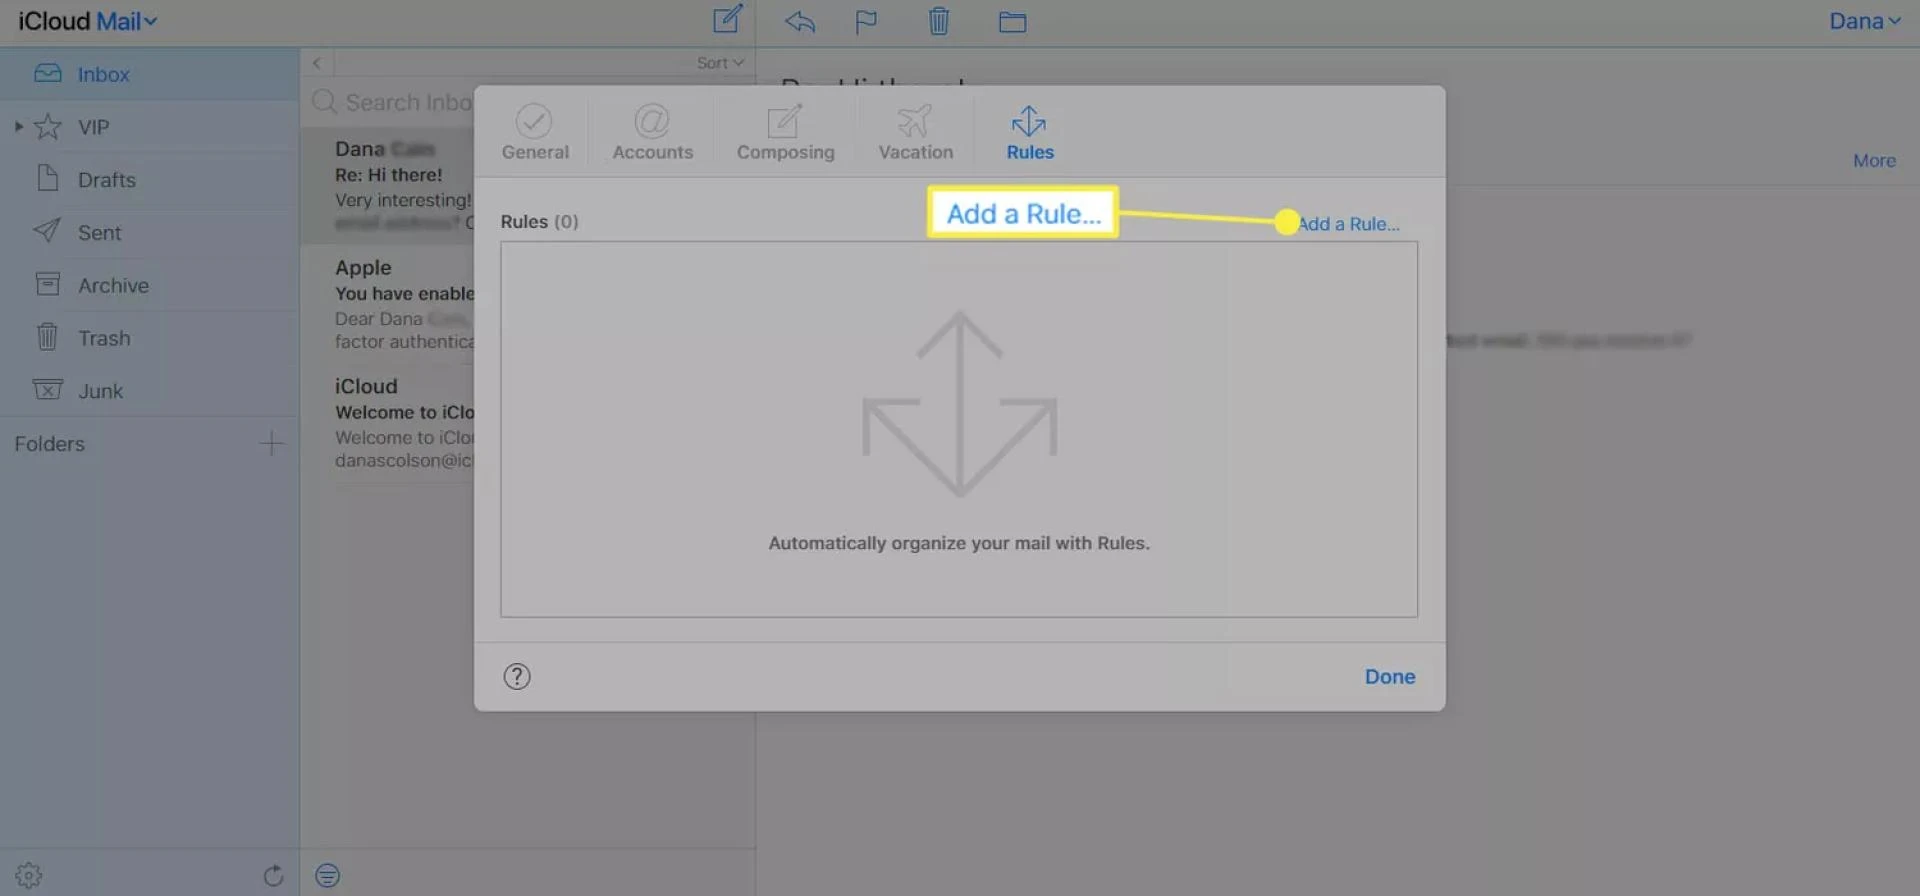
Task: Click the Add a Rule... link
Action: [x=1348, y=224]
